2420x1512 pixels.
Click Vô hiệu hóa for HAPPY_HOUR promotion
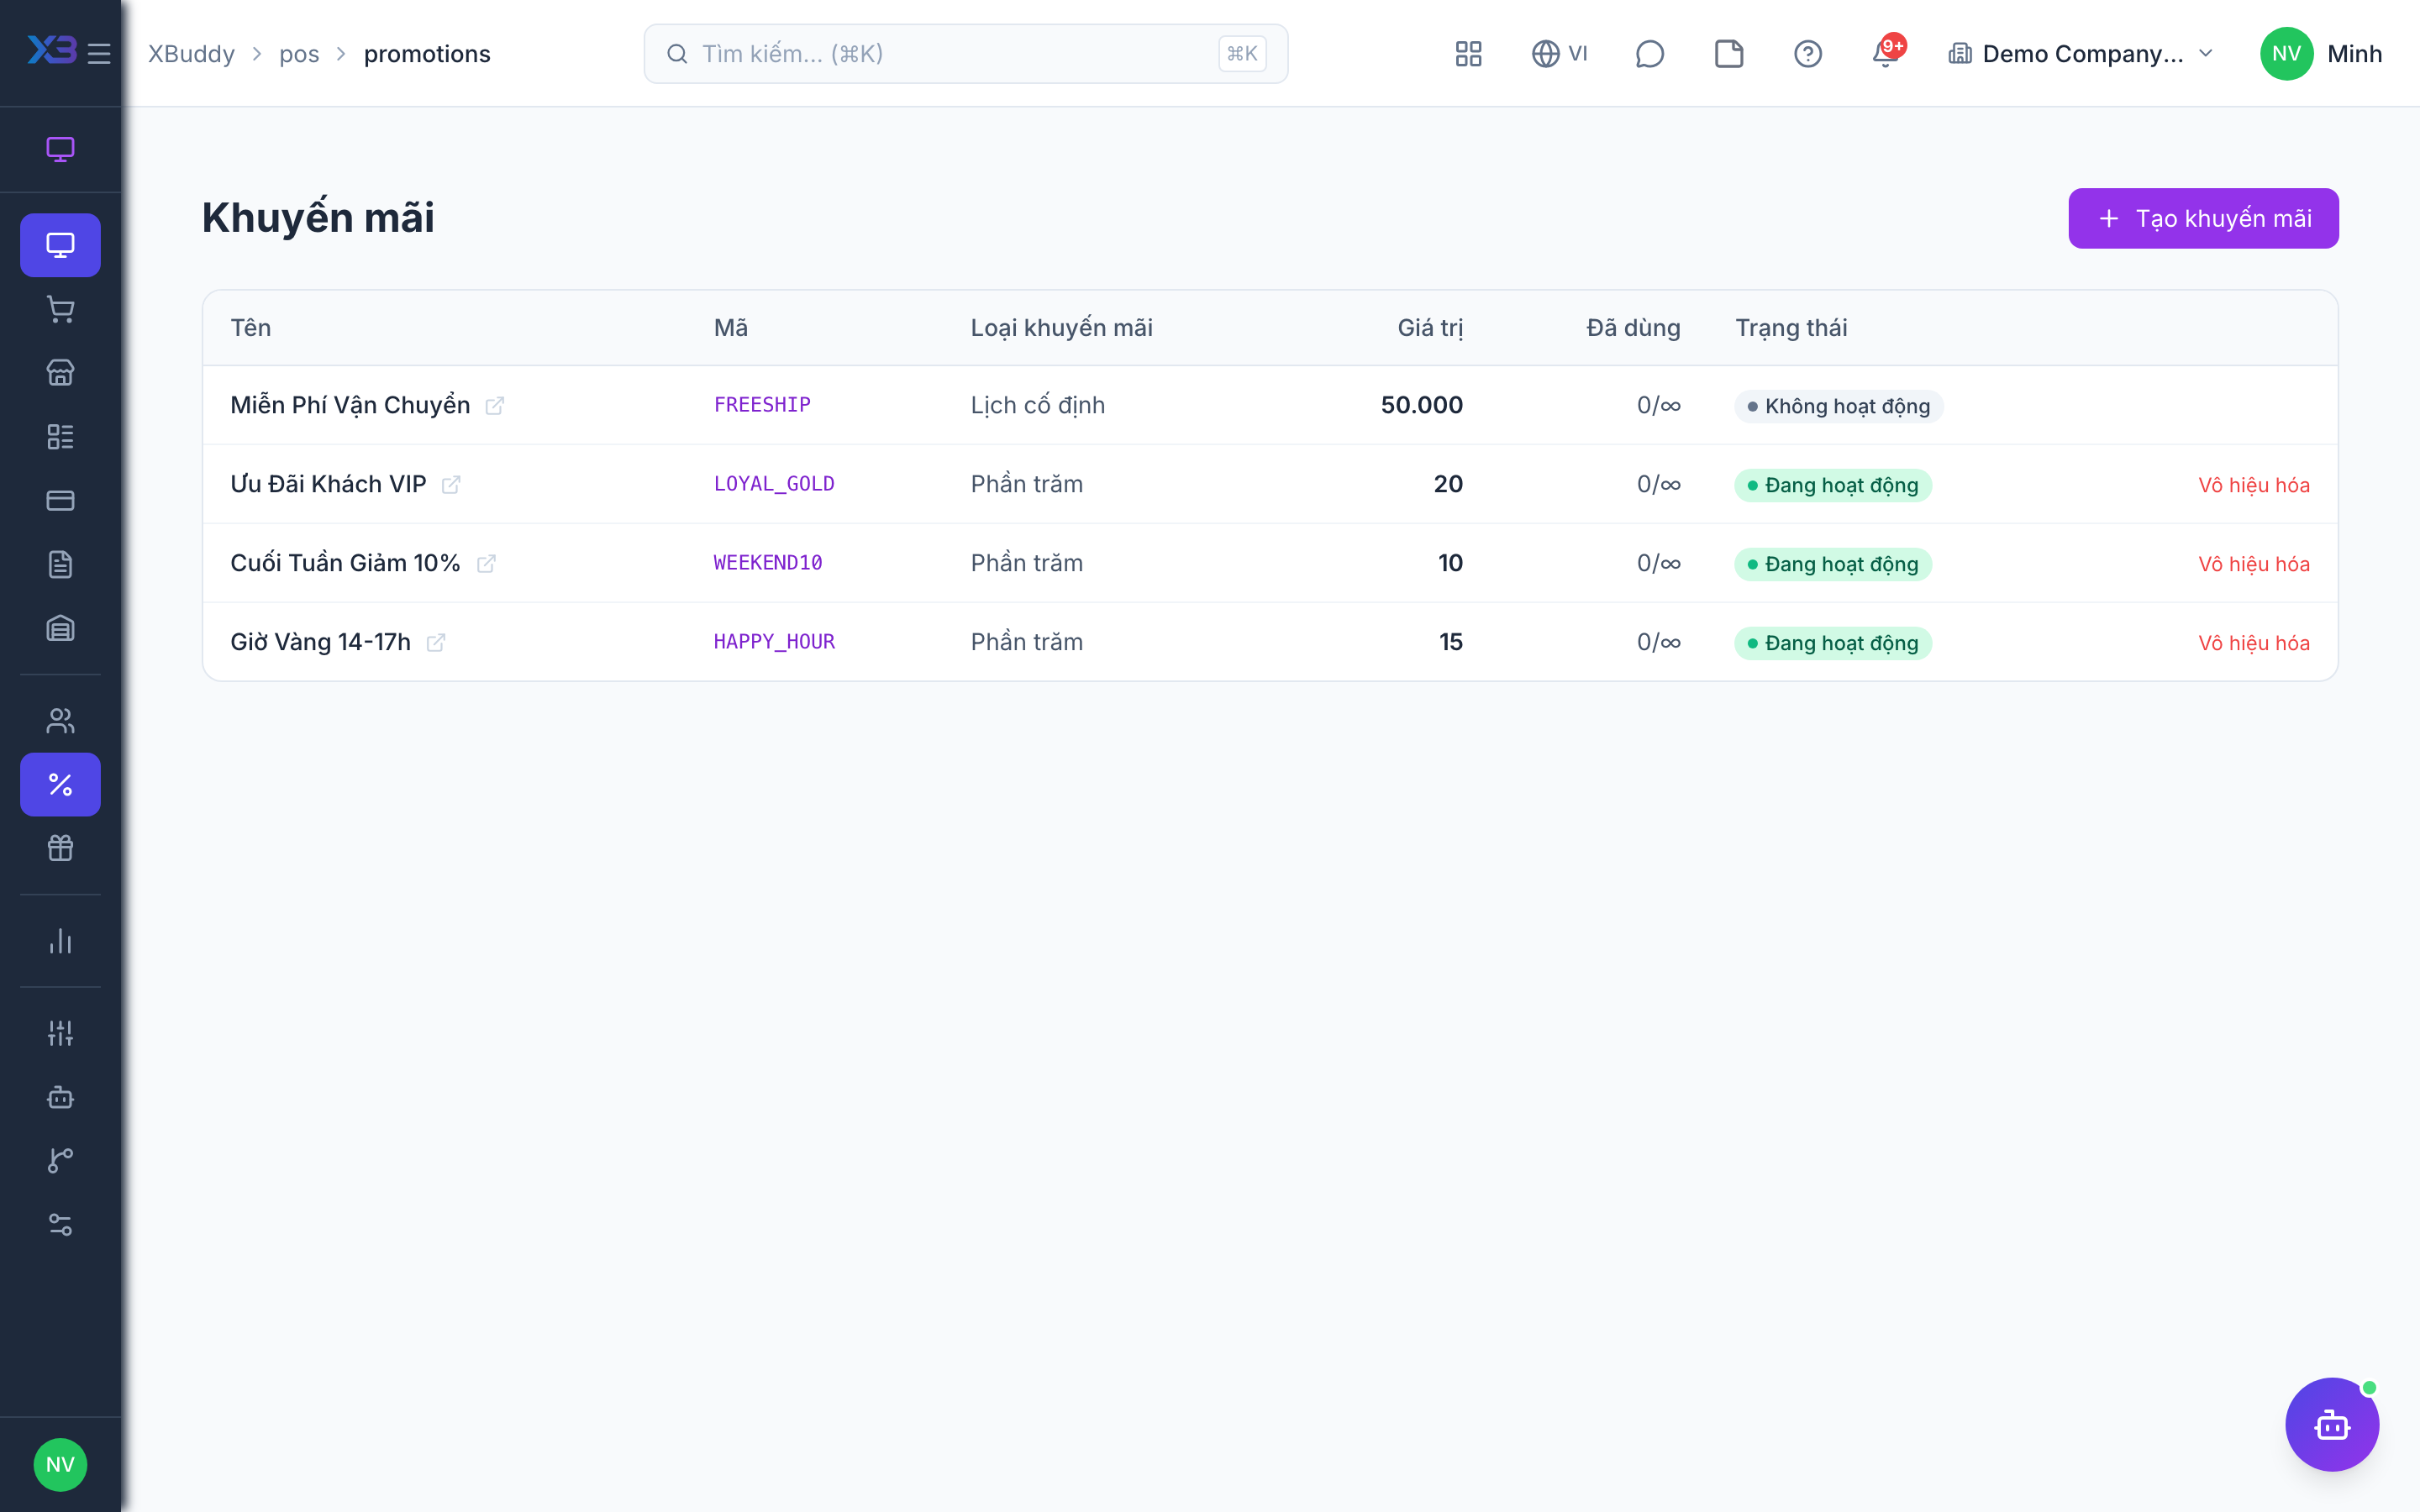click(2253, 642)
